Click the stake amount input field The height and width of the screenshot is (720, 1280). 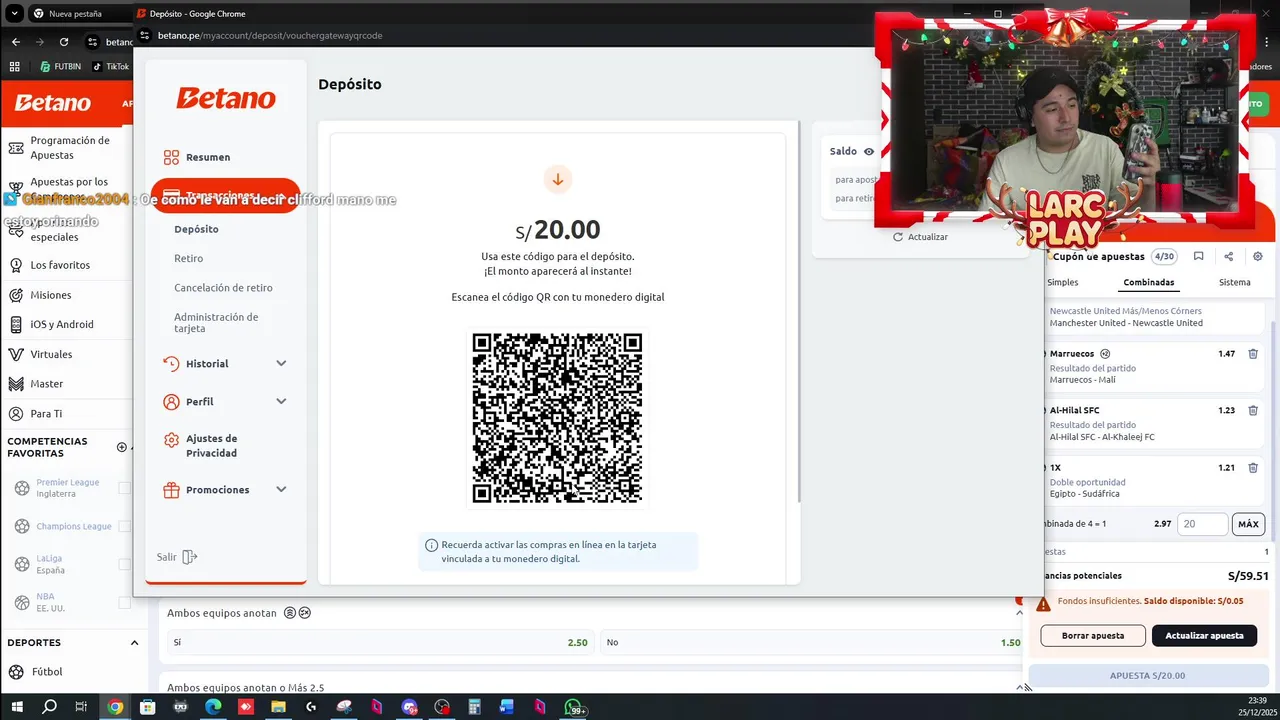pos(1202,524)
